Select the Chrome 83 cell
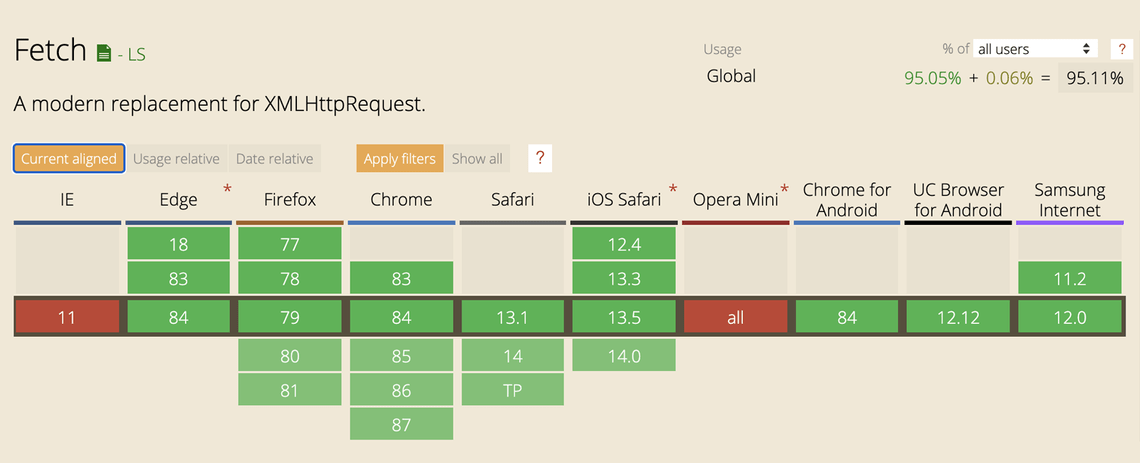 (x=401, y=278)
